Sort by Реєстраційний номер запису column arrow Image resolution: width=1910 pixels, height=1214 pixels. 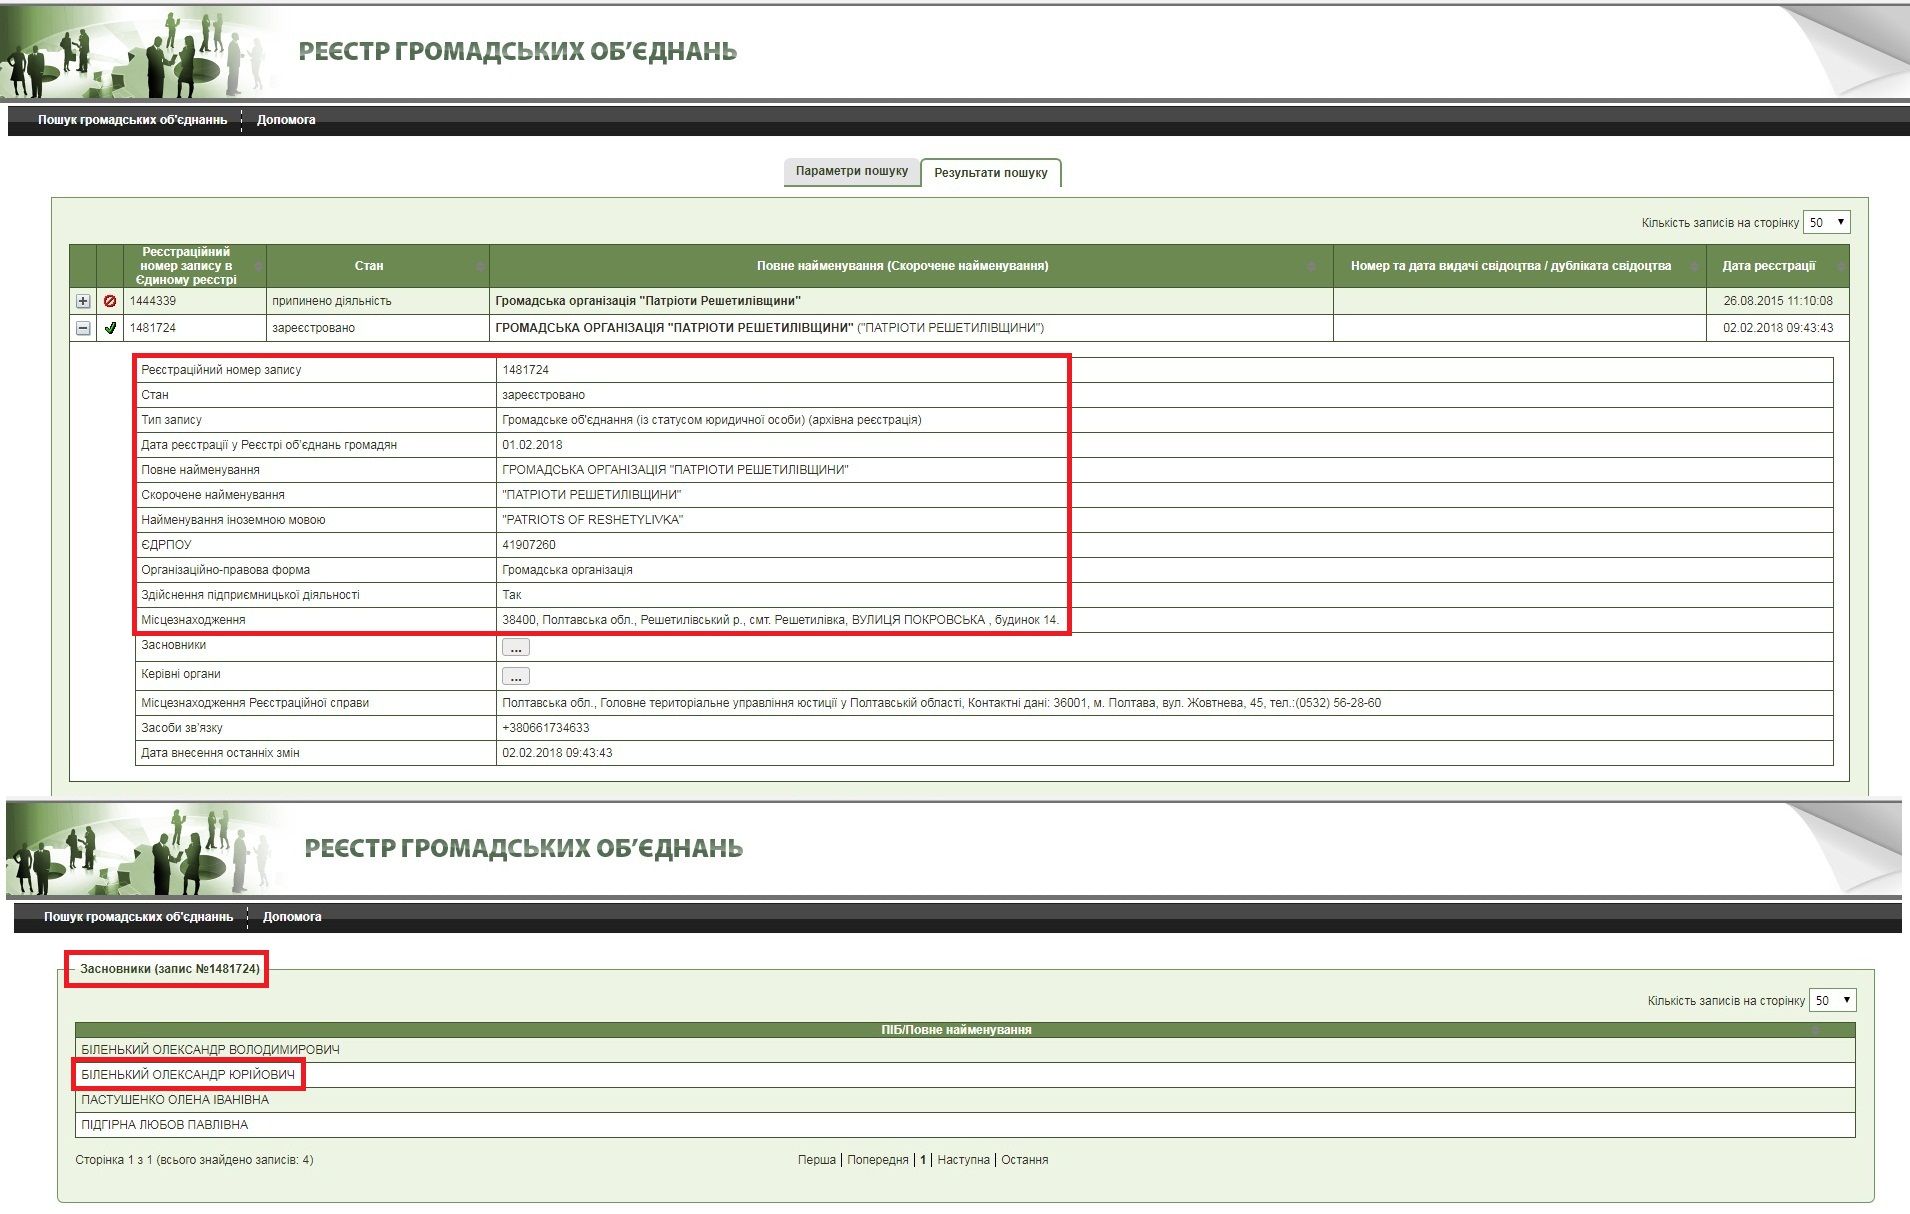[258, 266]
